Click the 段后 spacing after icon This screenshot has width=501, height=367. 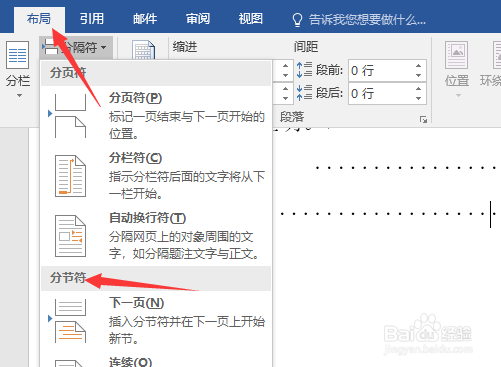point(304,92)
